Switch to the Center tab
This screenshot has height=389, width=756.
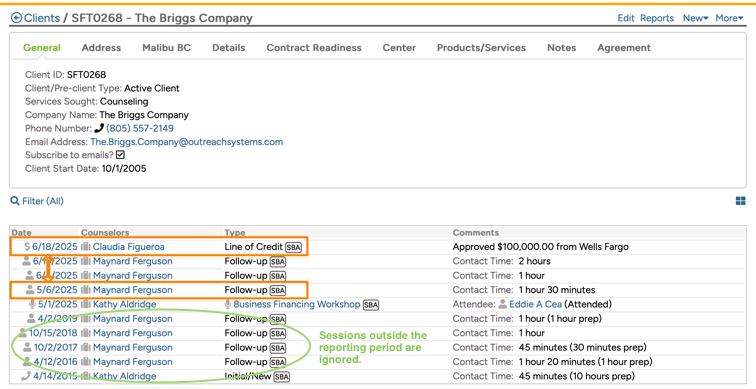399,48
